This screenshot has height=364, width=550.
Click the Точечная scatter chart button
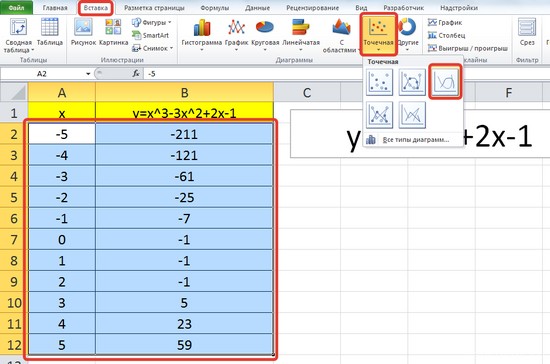pos(378,34)
